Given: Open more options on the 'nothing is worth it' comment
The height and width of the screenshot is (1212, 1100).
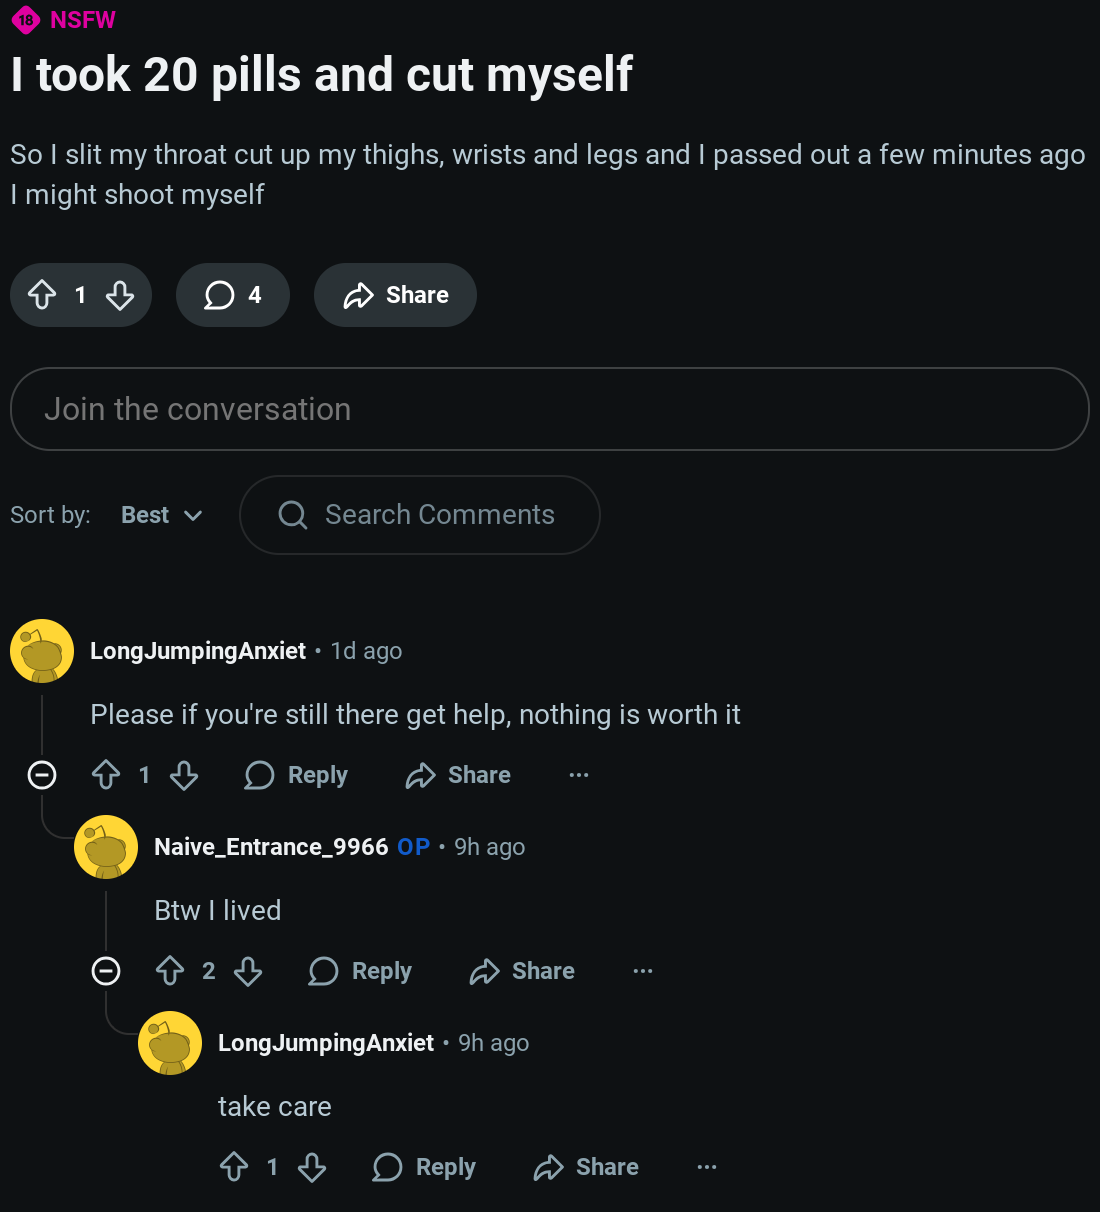Looking at the screenshot, I should [579, 775].
